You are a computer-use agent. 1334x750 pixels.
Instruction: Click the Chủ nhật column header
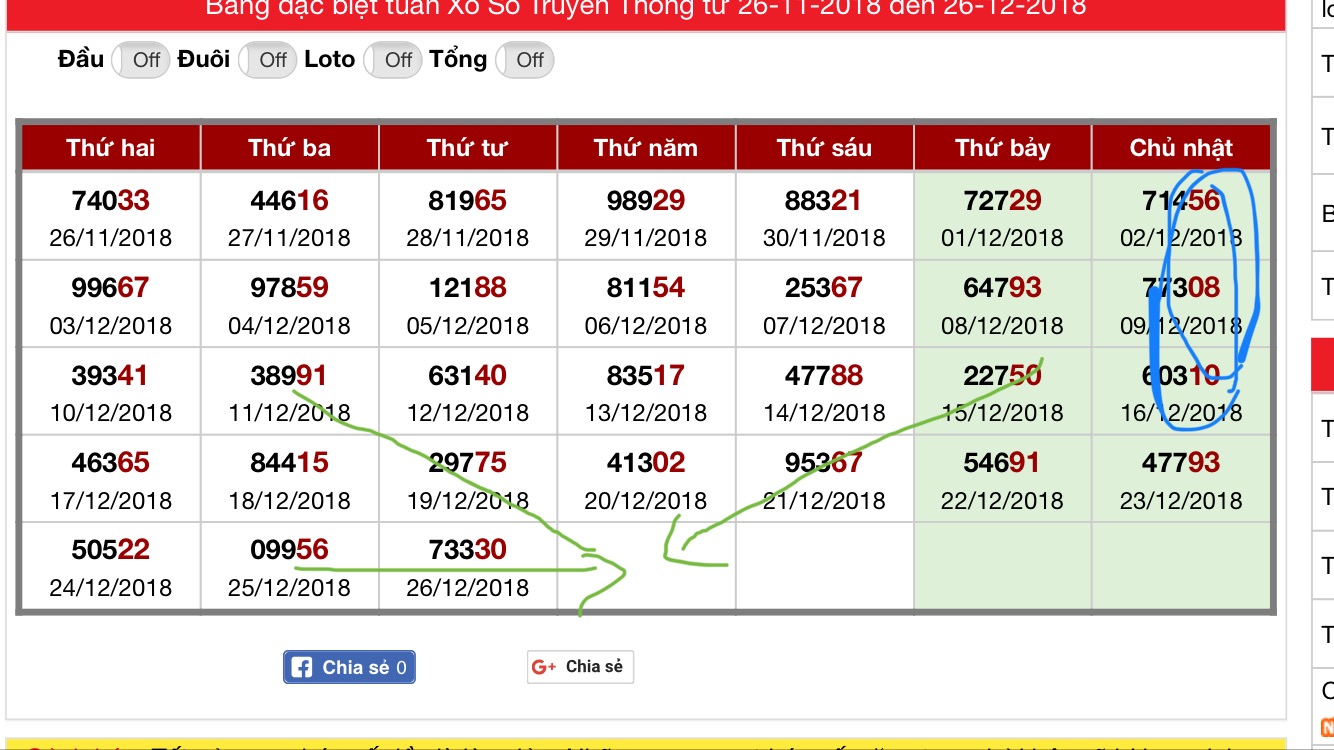coord(1181,148)
